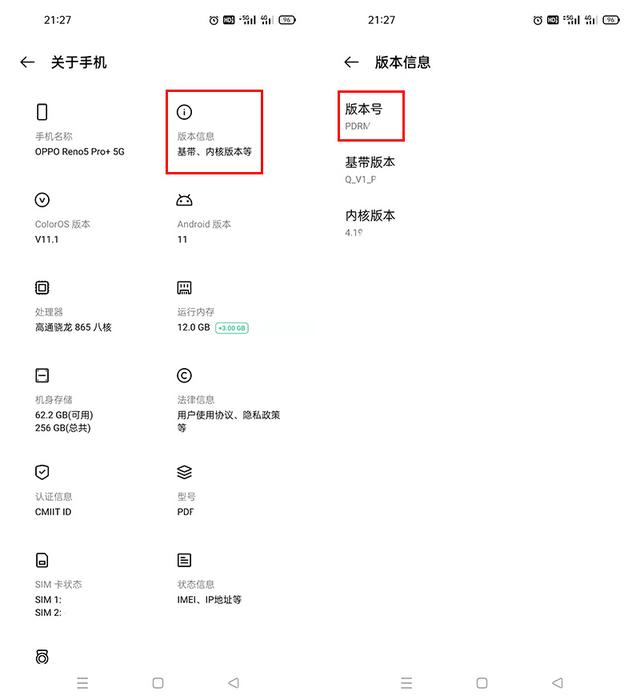This screenshot has height=696, width=640.
Task: Tap the phone icon above 手机名称
Action: pos(42,112)
